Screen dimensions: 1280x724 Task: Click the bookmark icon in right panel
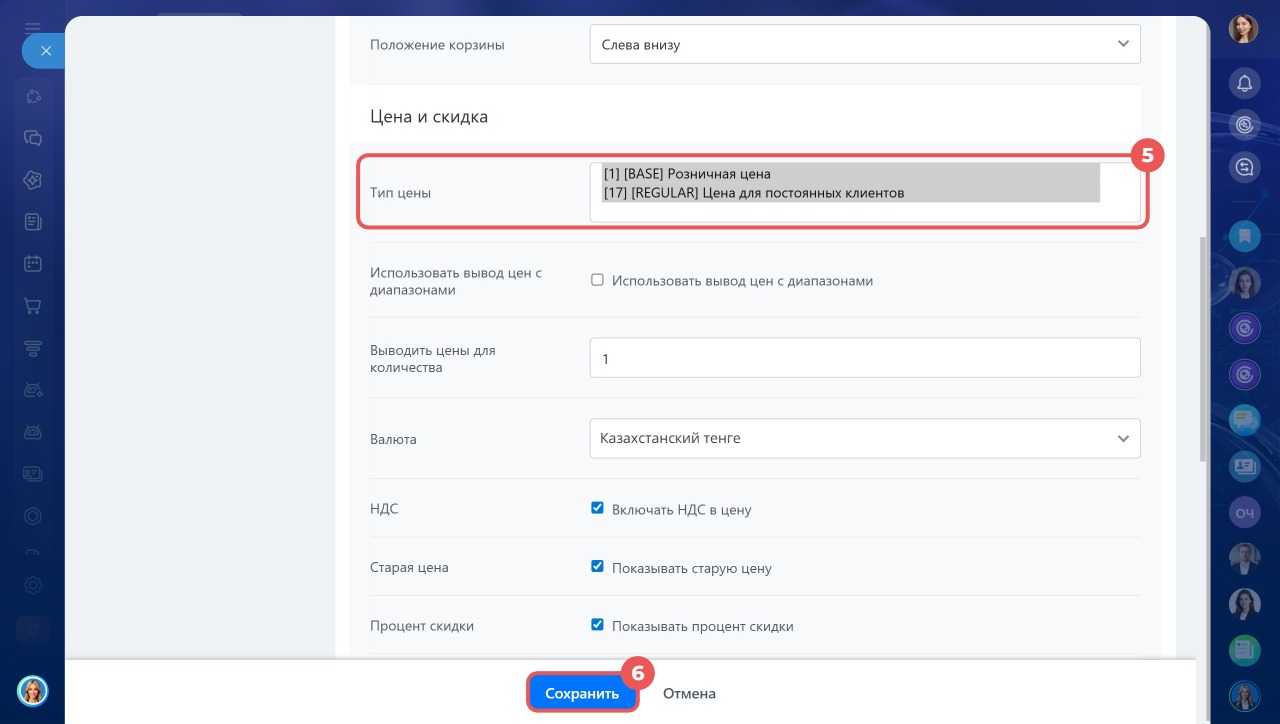[1244, 236]
